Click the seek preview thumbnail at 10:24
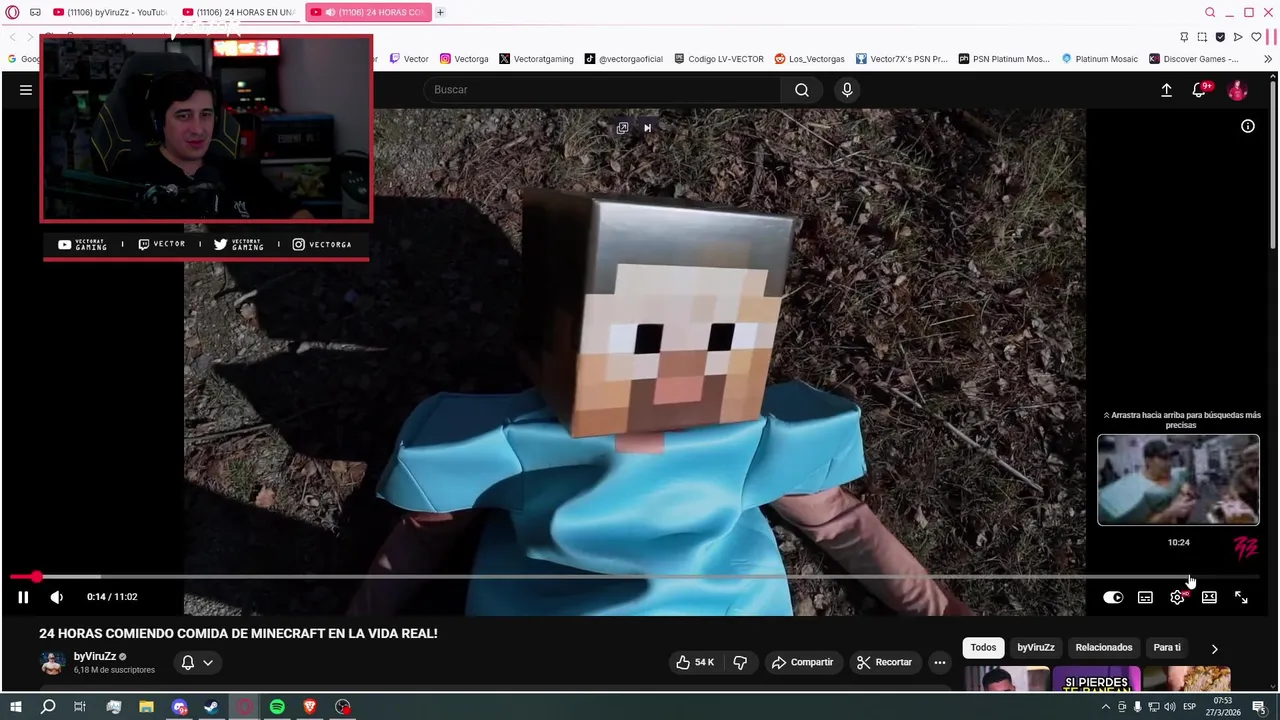This screenshot has height=720, width=1280. [1178, 480]
